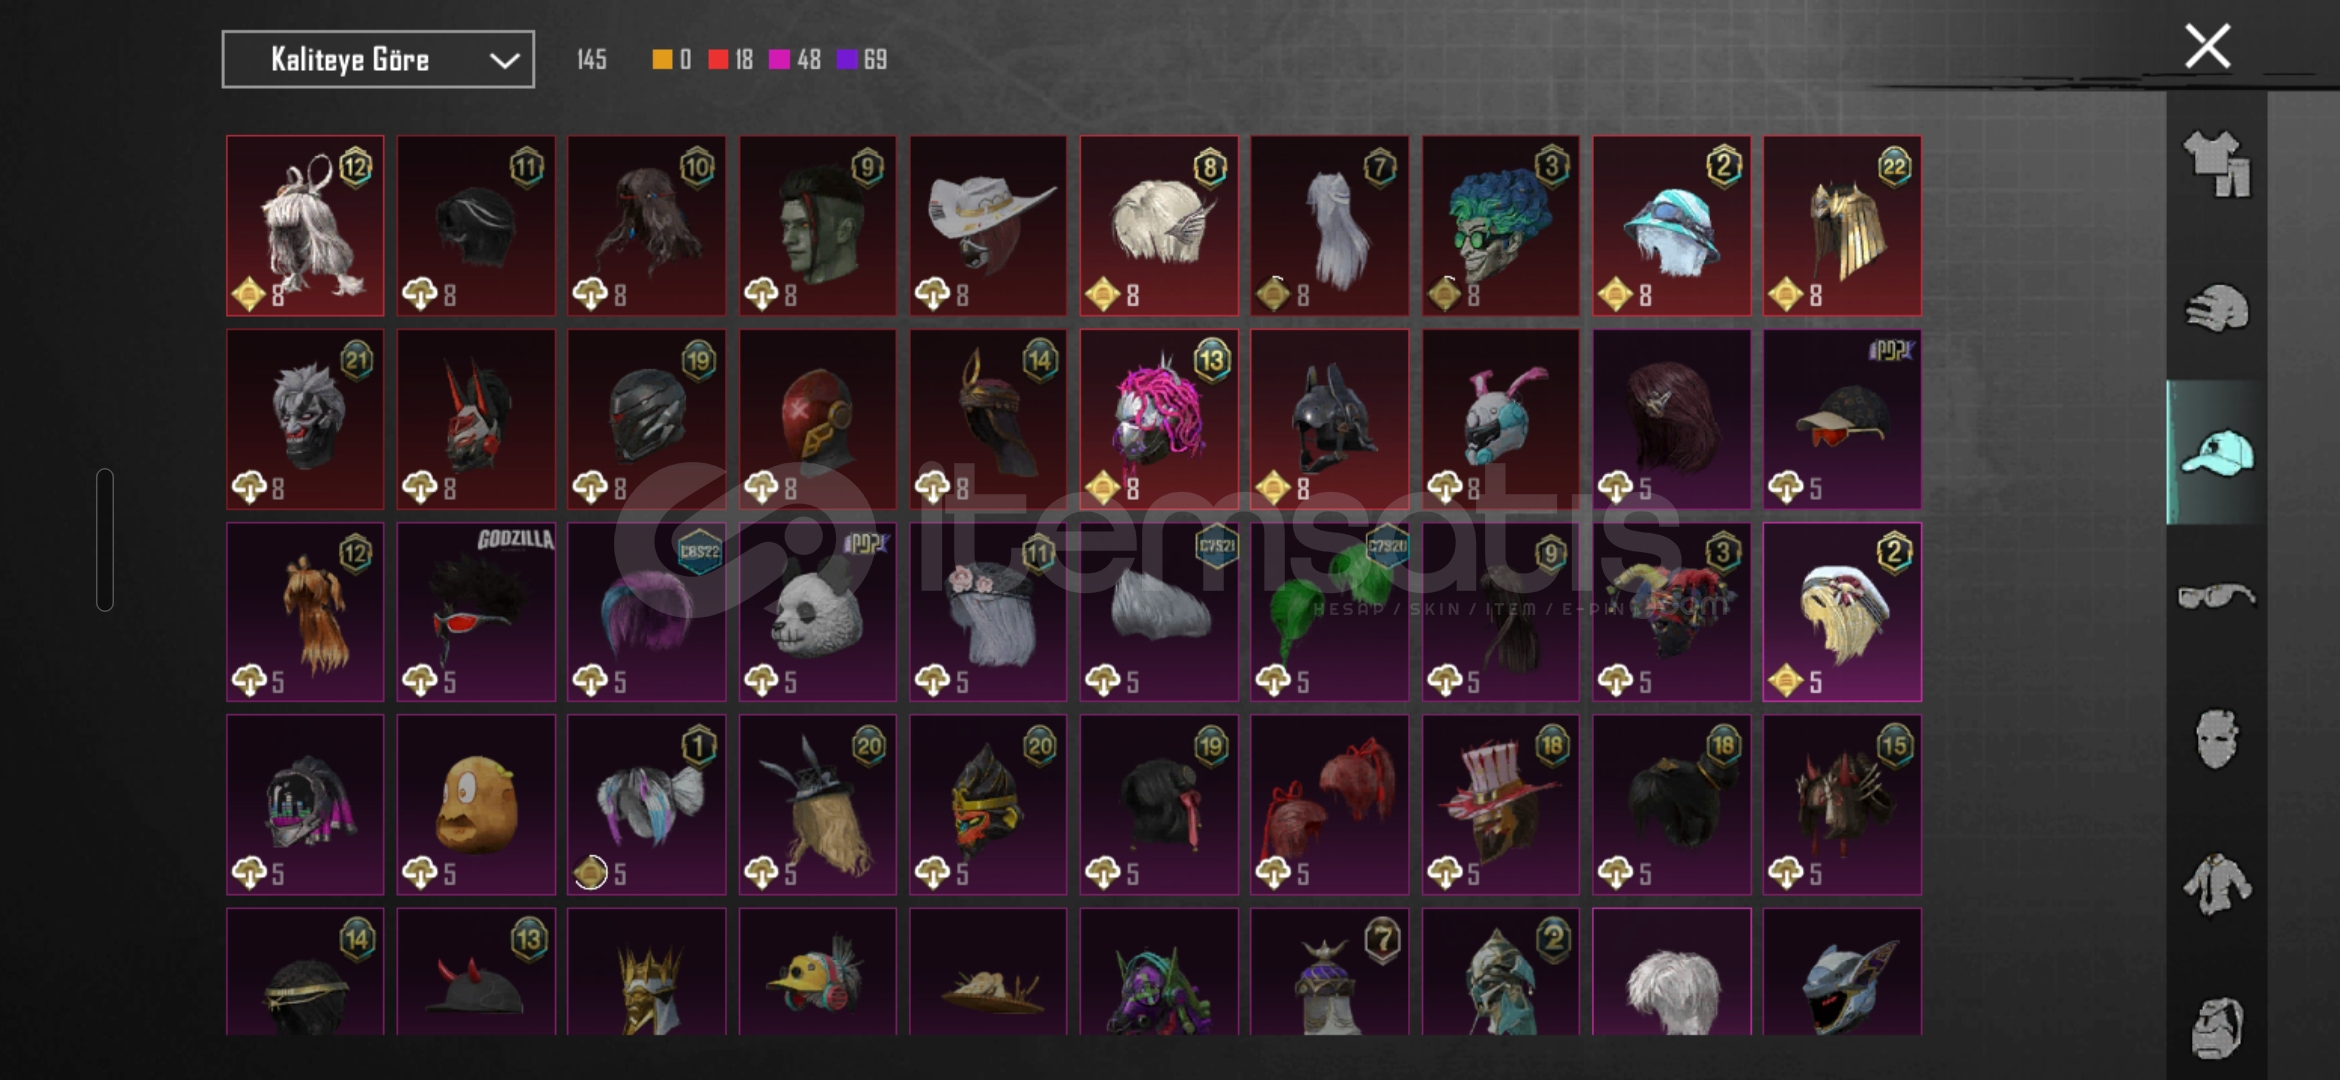Select the helmet category in the sidebar
This screenshot has height=1080, width=2340.
tap(2217, 309)
